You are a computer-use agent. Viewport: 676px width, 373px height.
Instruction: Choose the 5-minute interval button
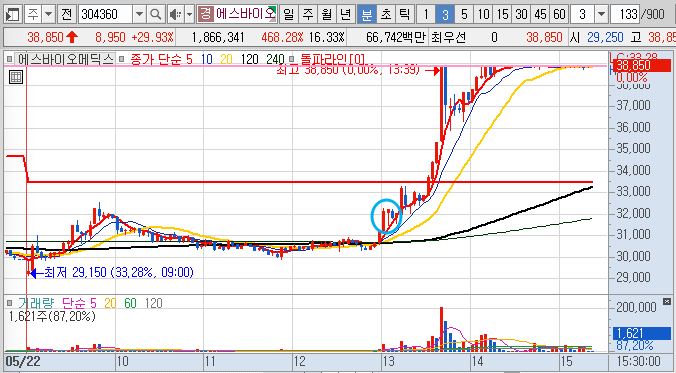464,15
